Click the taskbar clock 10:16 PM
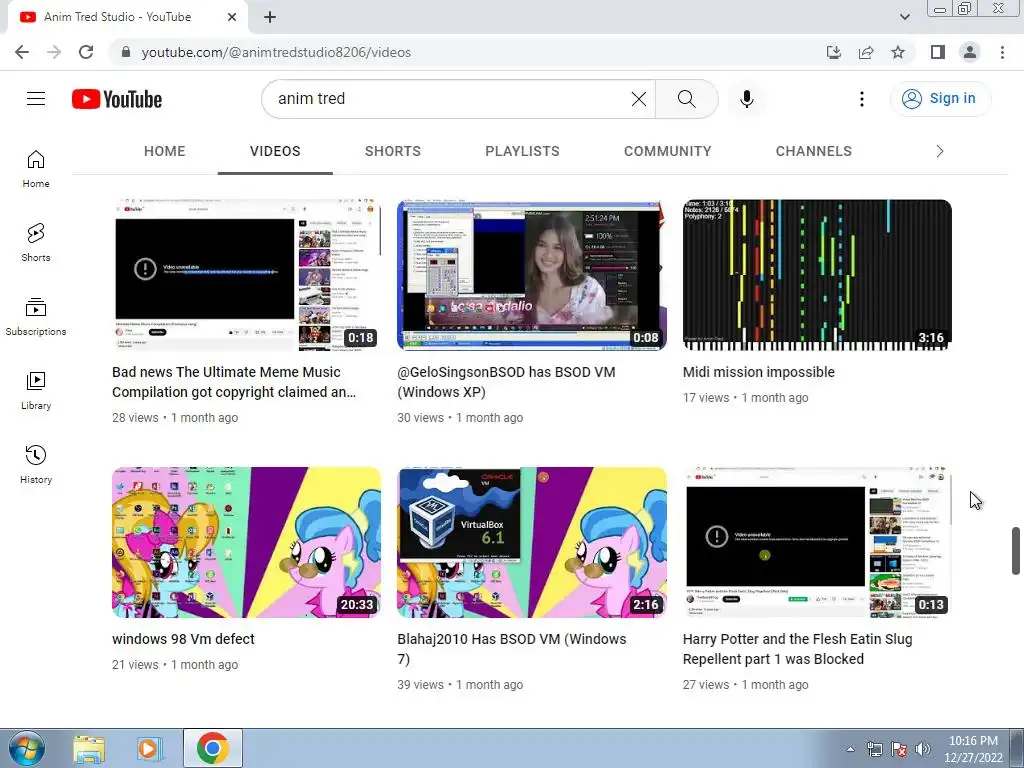This screenshot has height=768, width=1024. pos(973,749)
